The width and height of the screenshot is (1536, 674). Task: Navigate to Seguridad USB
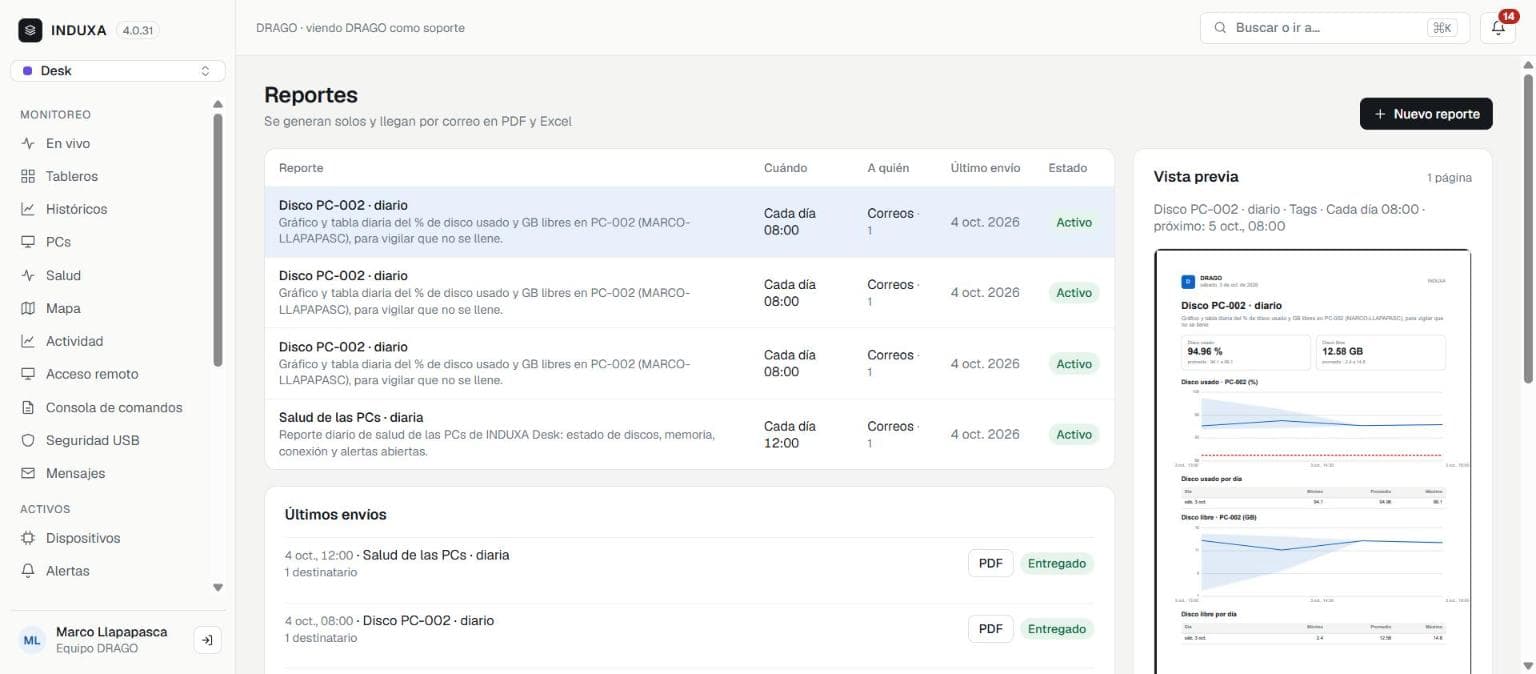[x=110, y=440]
